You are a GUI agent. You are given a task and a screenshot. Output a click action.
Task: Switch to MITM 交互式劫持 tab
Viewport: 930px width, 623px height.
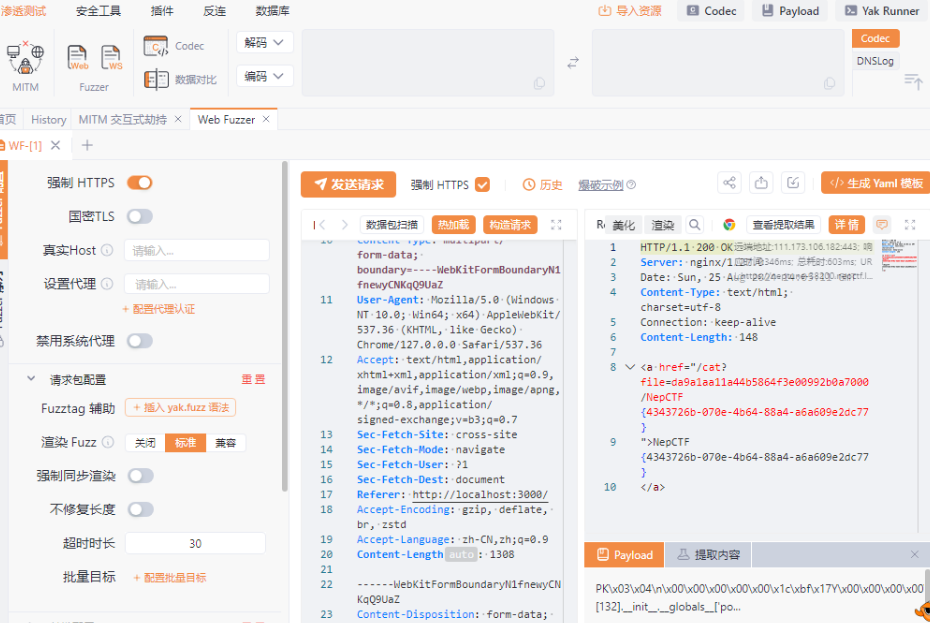point(123,119)
